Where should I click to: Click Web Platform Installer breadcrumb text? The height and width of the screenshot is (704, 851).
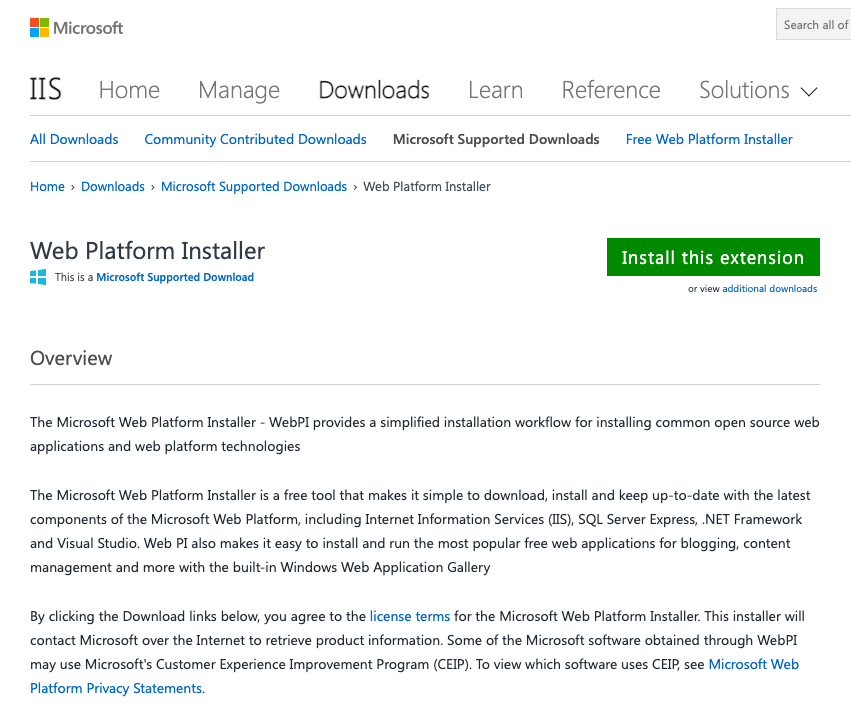[427, 187]
